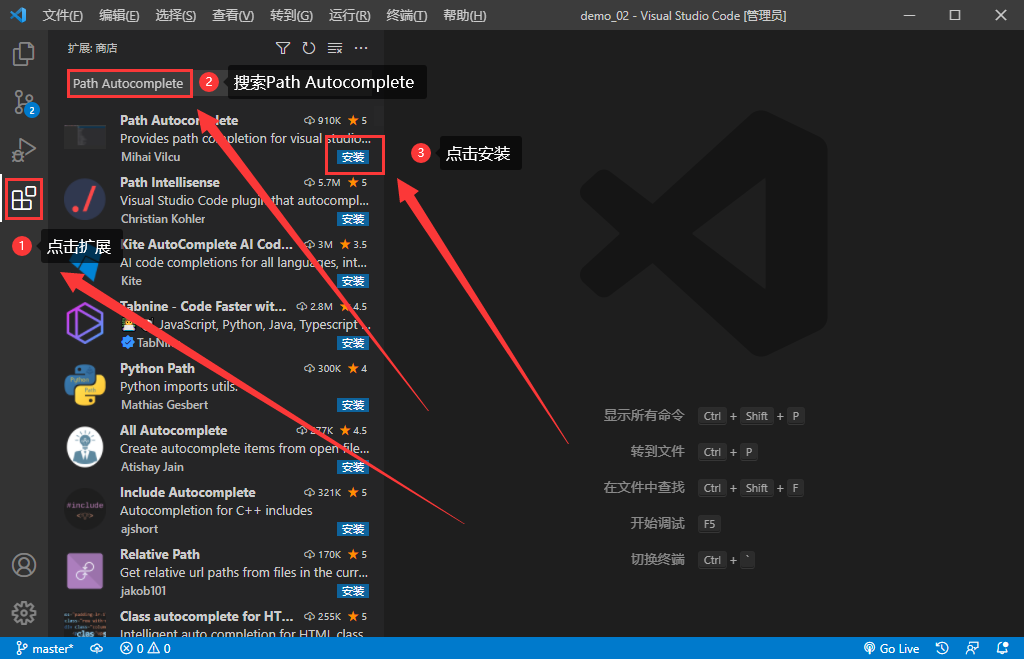
Task: Open the extensions panel more actions menu
Action: pyautogui.click(x=361, y=48)
